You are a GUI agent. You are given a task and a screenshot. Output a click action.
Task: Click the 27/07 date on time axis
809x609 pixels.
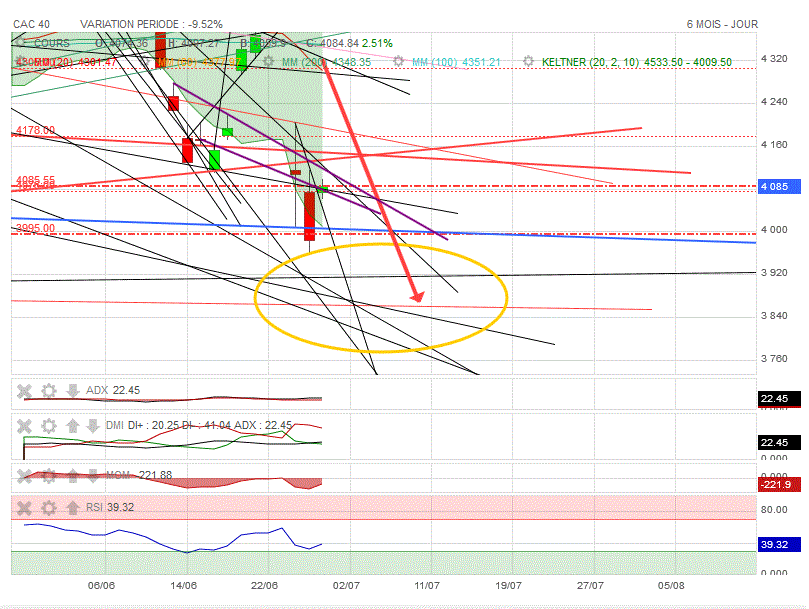coord(590,585)
